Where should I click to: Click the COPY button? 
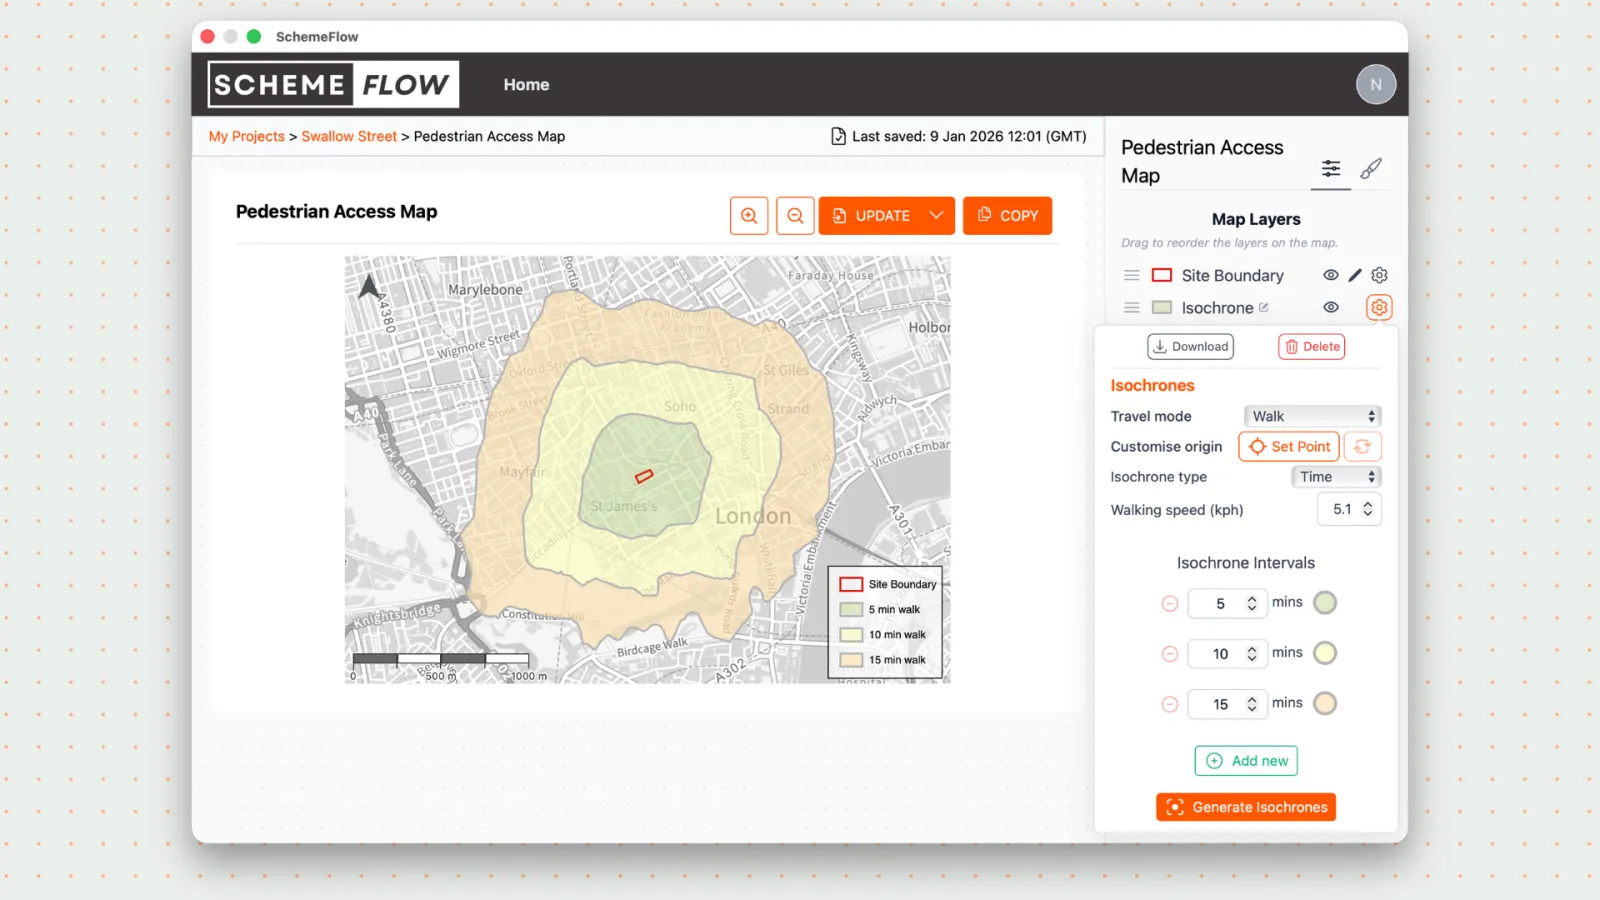[x=1007, y=216]
